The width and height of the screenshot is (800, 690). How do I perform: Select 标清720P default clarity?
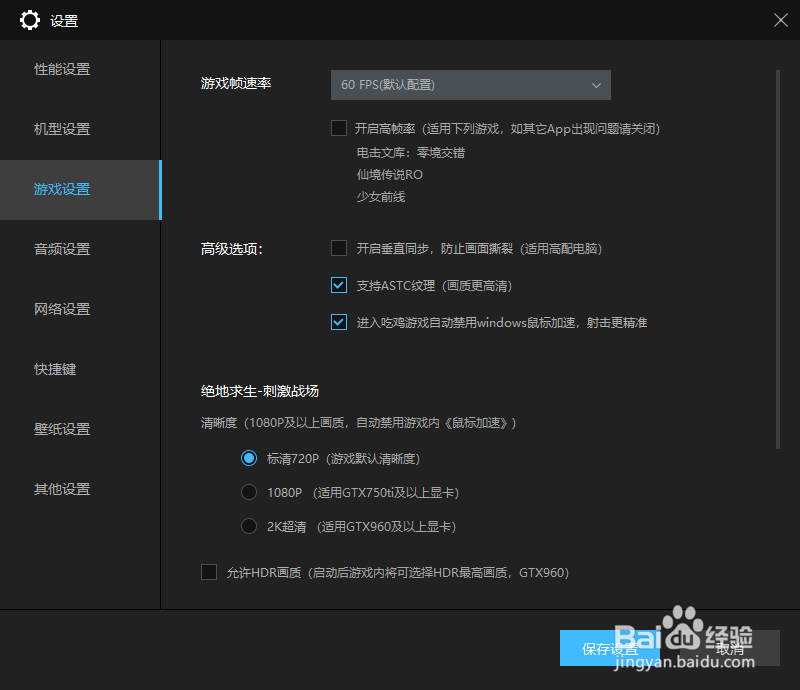tap(249, 458)
